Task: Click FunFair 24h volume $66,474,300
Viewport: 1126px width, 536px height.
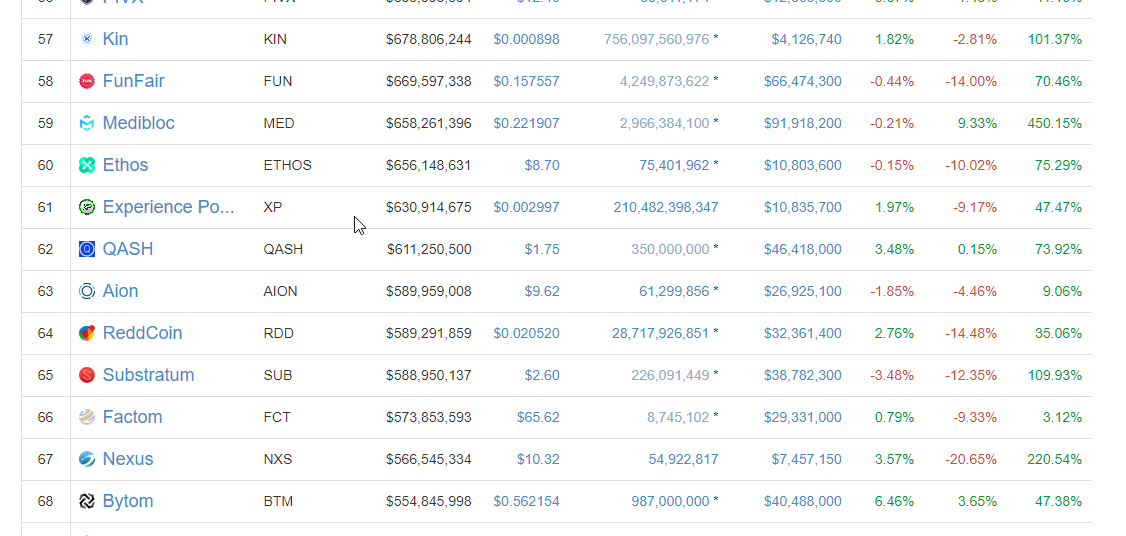Action: coord(803,82)
